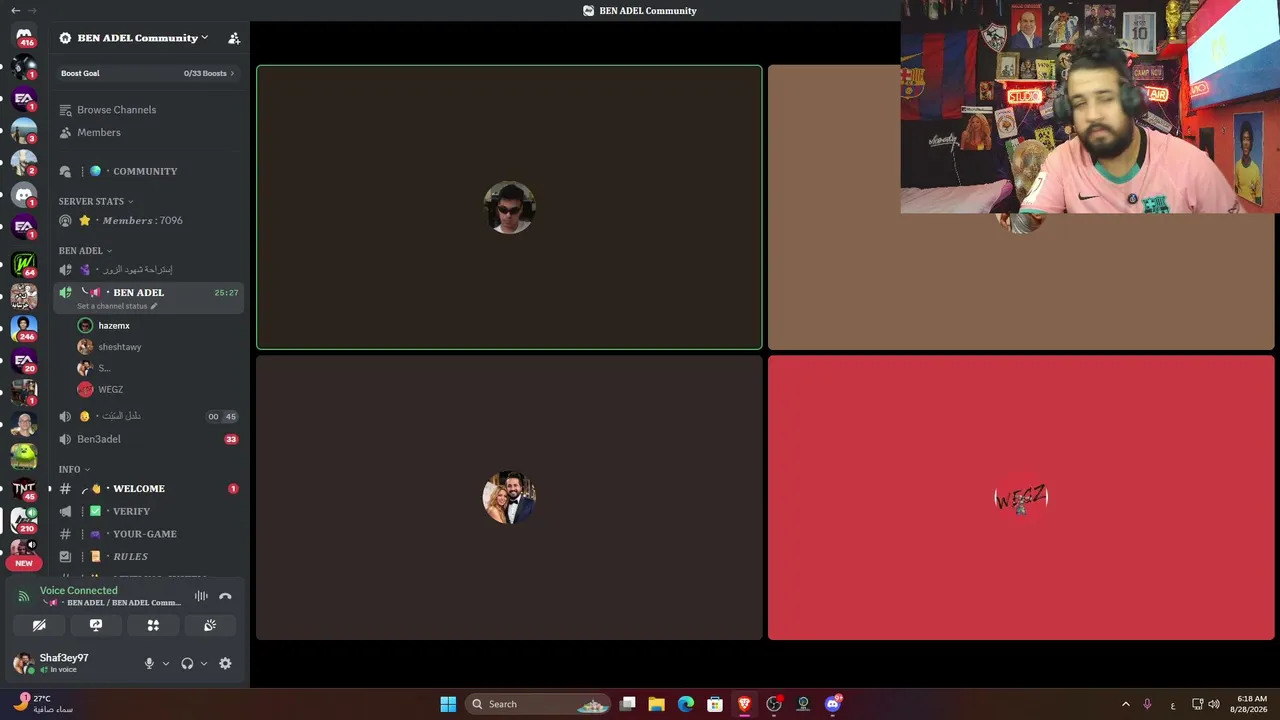
Task: Focus the couple-photo avatar video tile
Action: (509, 498)
